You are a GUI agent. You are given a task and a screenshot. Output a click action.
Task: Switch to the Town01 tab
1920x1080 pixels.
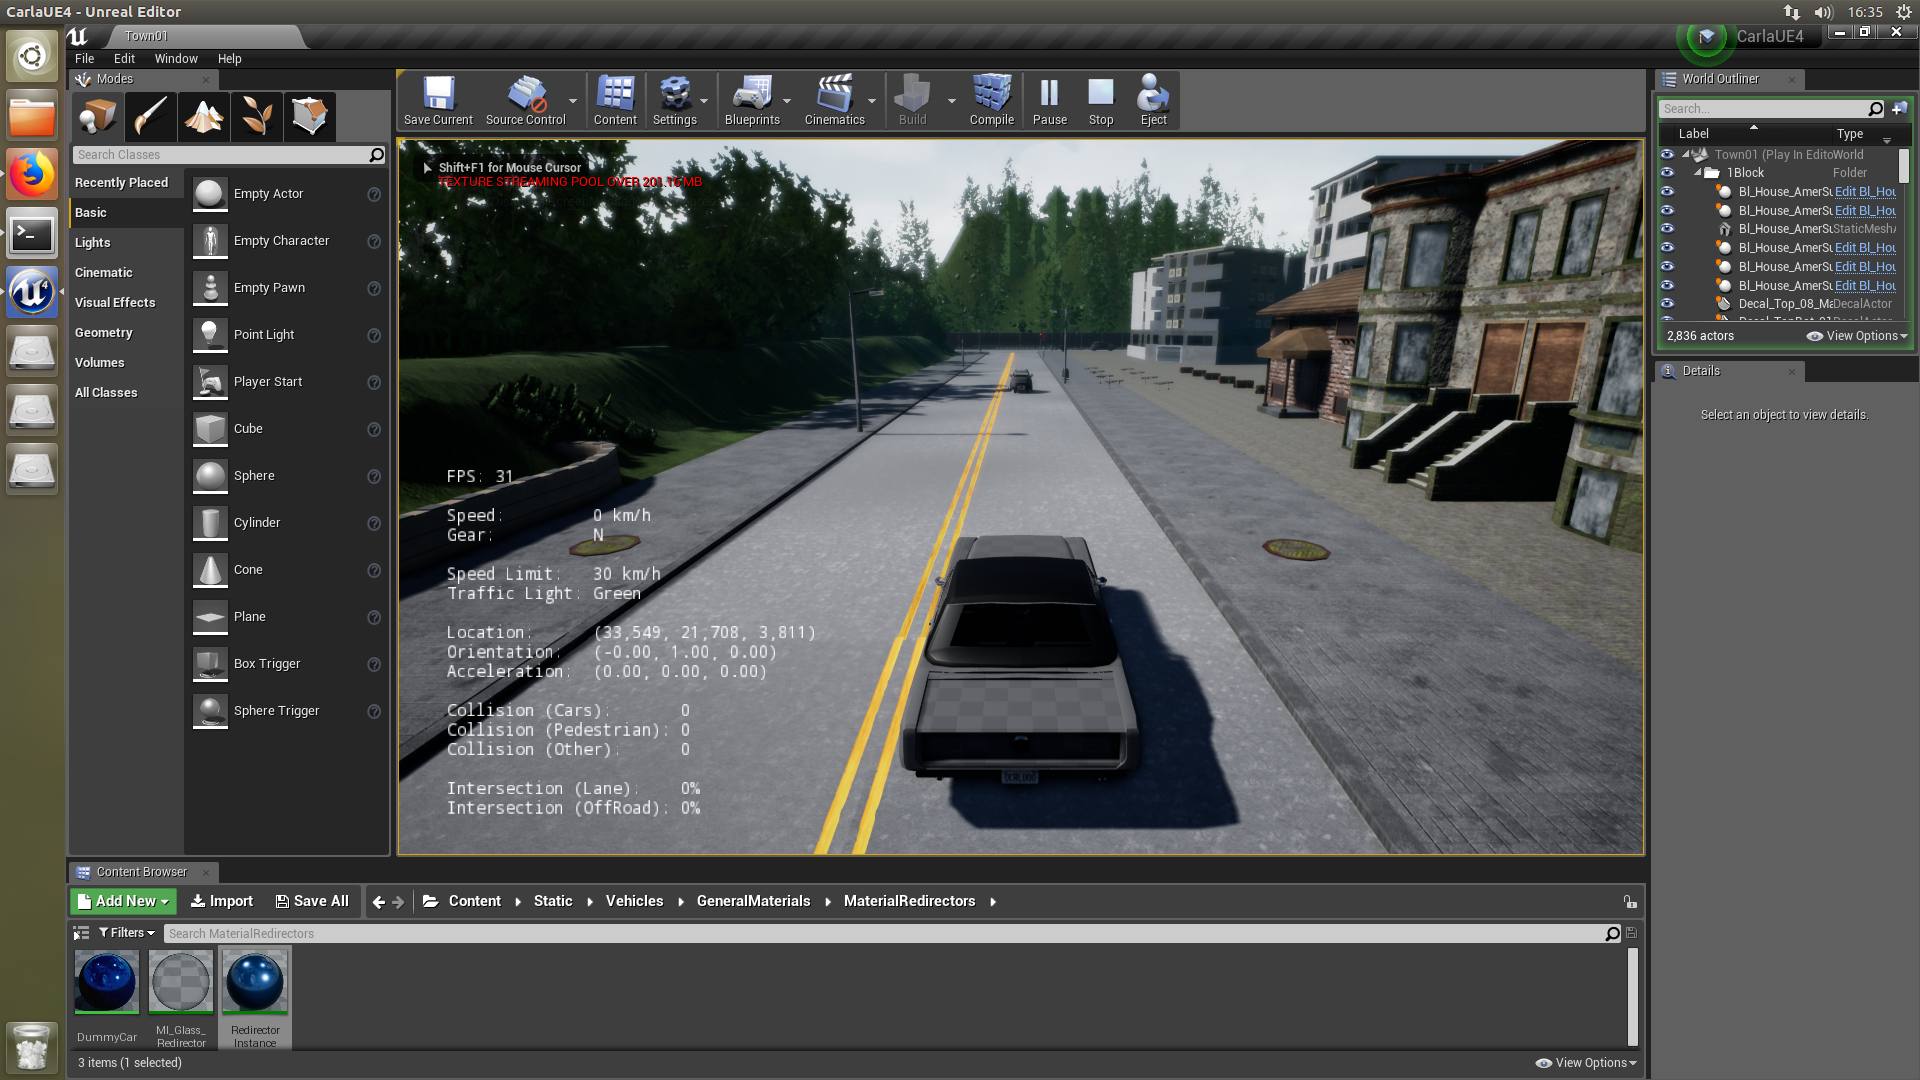[146, 35]
